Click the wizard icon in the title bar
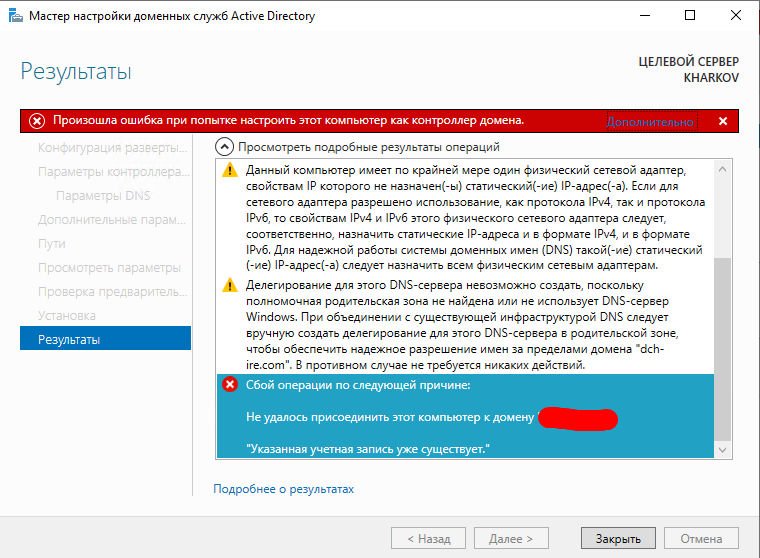This screenshot has width=760, height=558. [16, 16]
